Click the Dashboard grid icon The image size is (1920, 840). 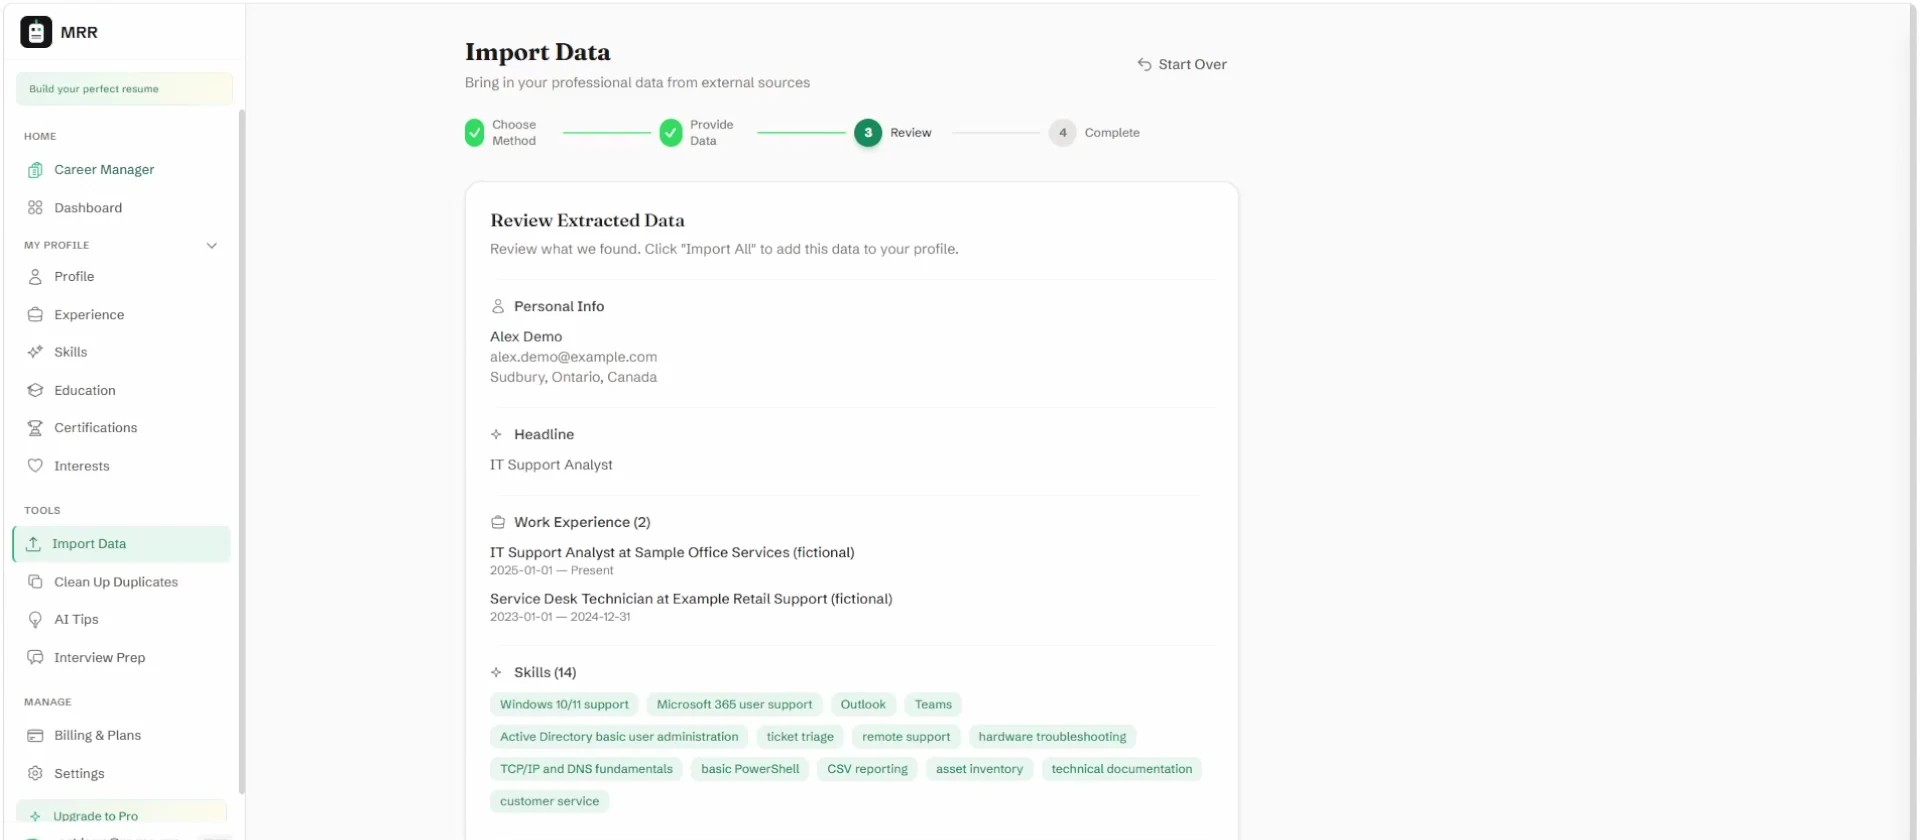[x=35, y=208]
